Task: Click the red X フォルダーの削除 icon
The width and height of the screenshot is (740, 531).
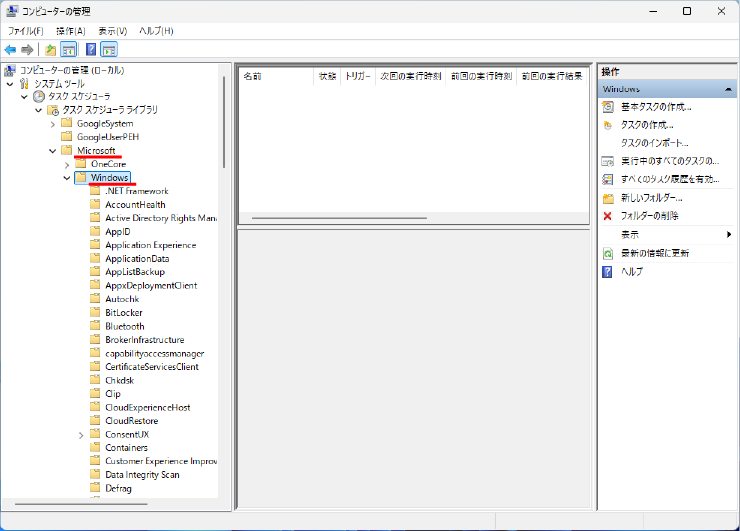Action: pyautogui.click(x=607, y=216)
